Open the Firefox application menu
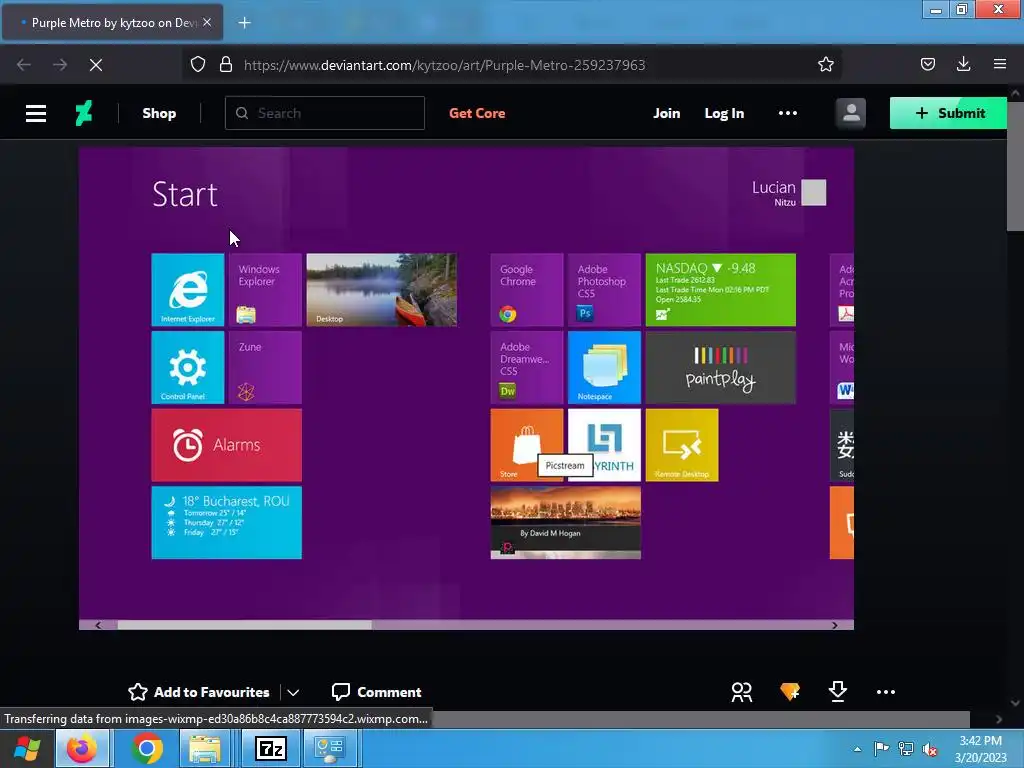 pyautogui.click(x=1000, y=64)
